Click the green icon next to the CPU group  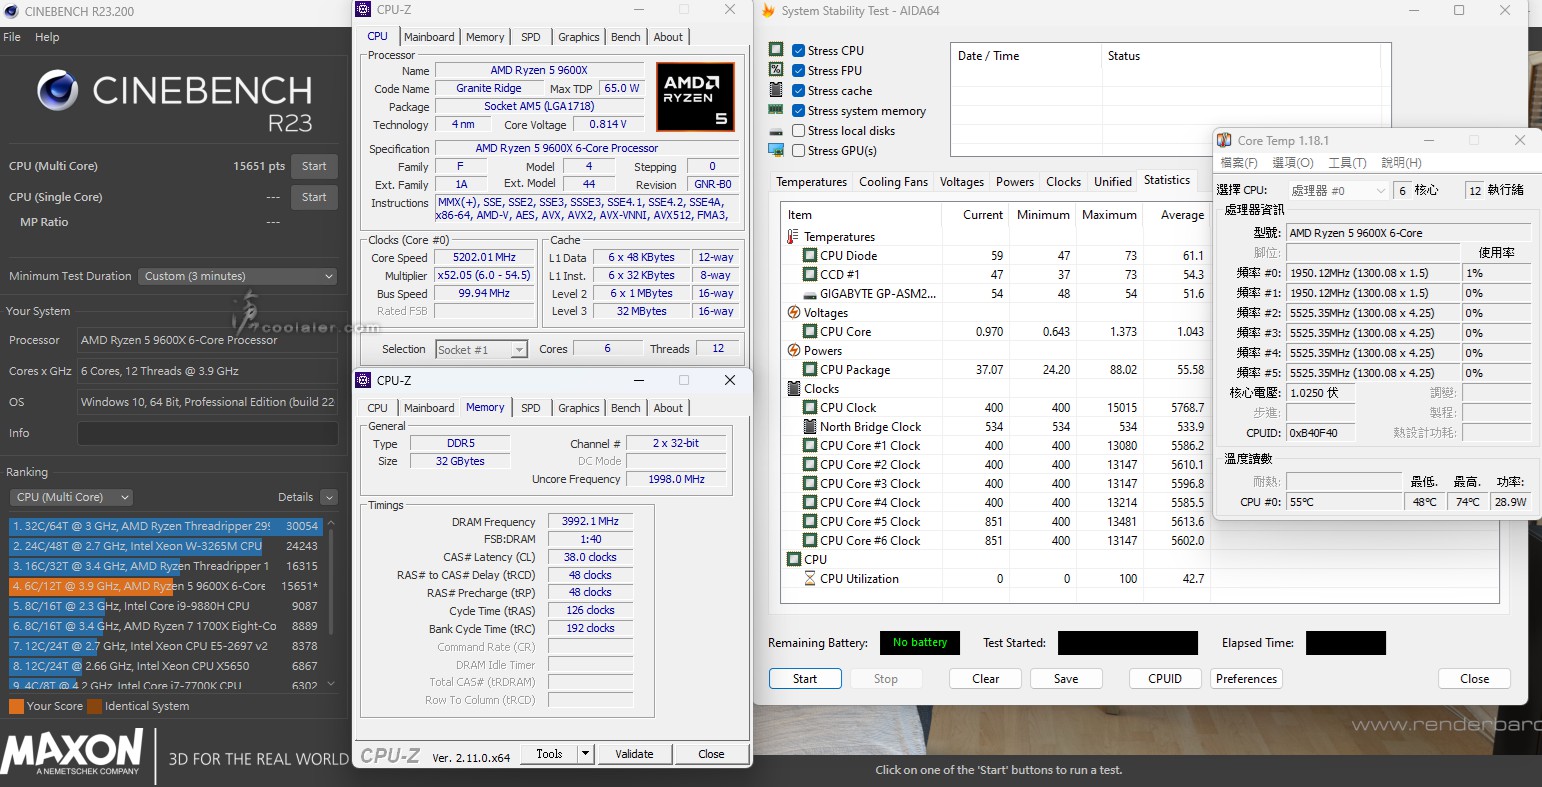795,560
